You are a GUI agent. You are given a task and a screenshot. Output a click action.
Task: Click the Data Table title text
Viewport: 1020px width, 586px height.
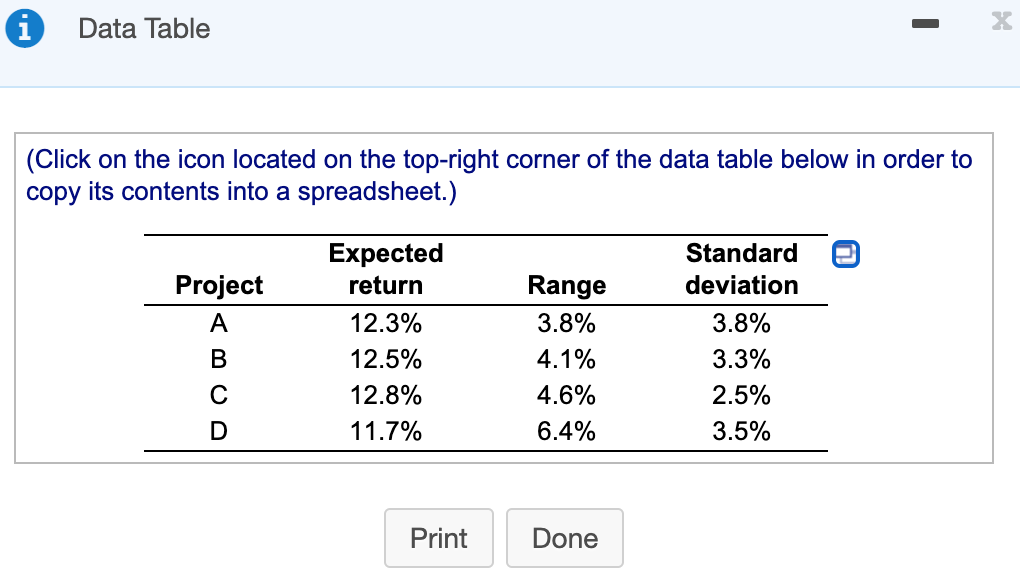(x=143, y=28)
